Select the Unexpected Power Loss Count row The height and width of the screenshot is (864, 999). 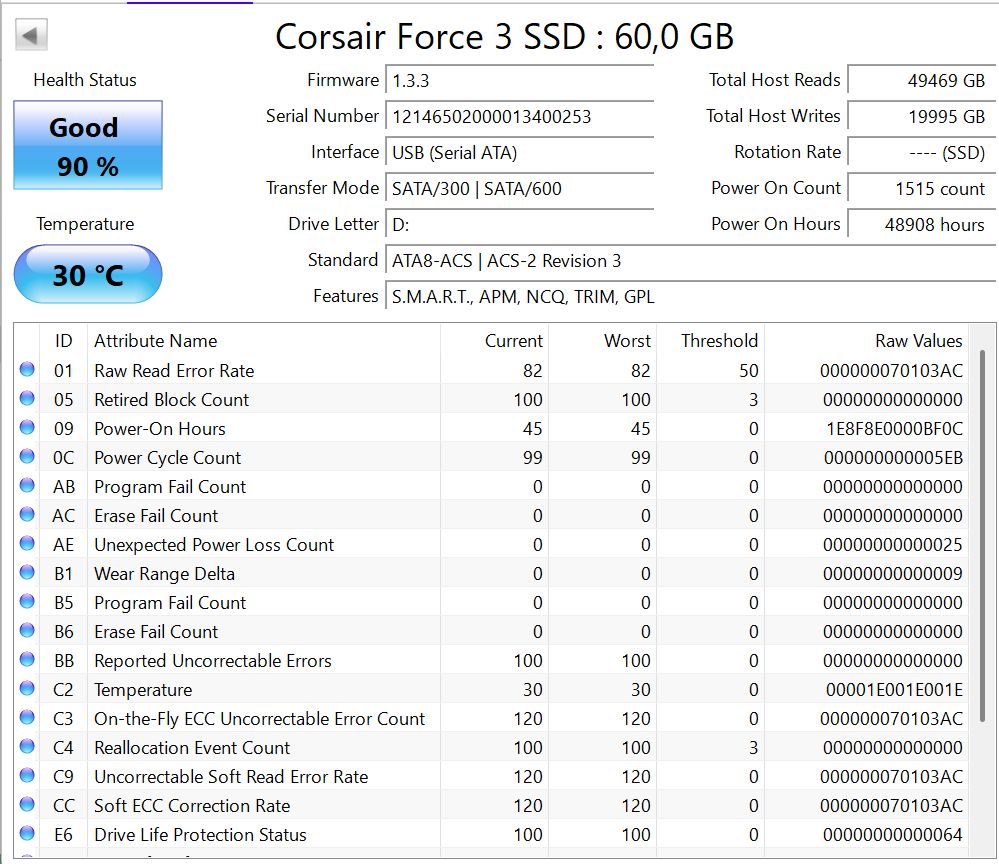pyautogui.click(x=491, y=545)
